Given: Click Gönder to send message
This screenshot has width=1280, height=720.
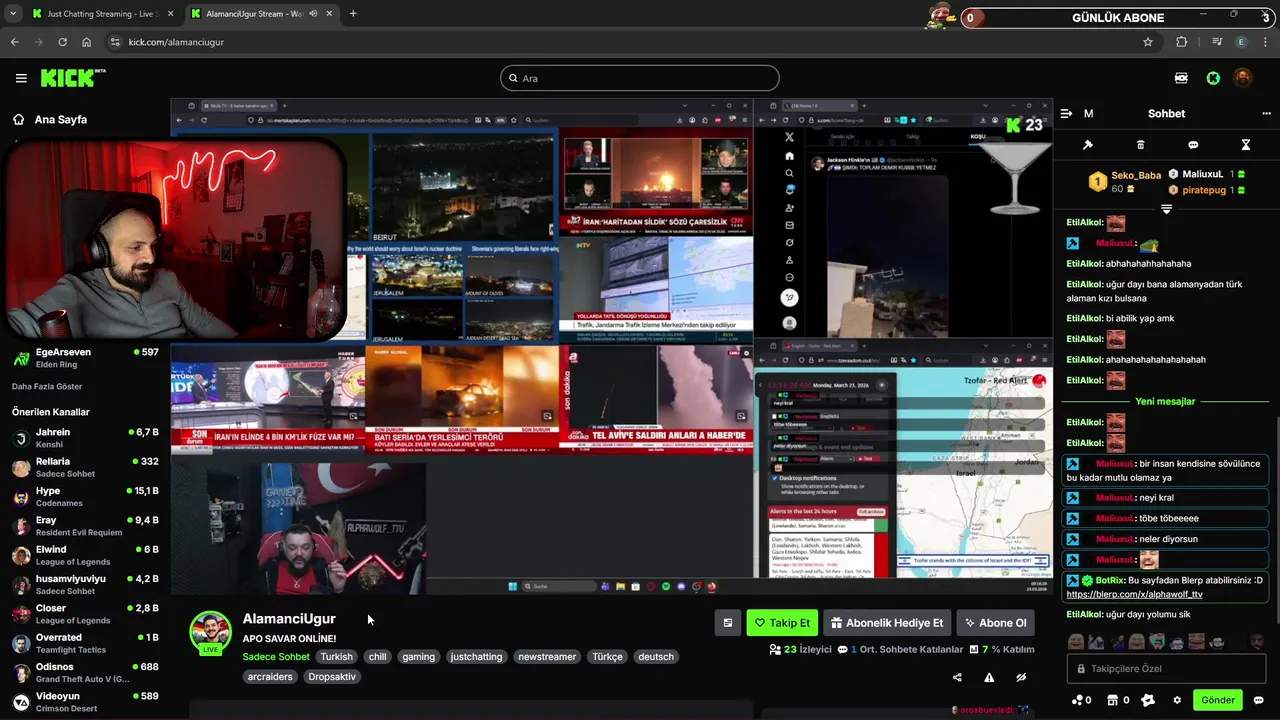Looking at the screenshot, I should tap(1218, 700).
